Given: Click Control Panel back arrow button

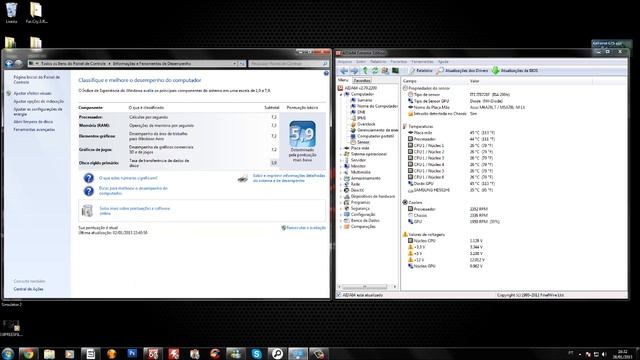Looking at the screenshot, I should (9, 63).
